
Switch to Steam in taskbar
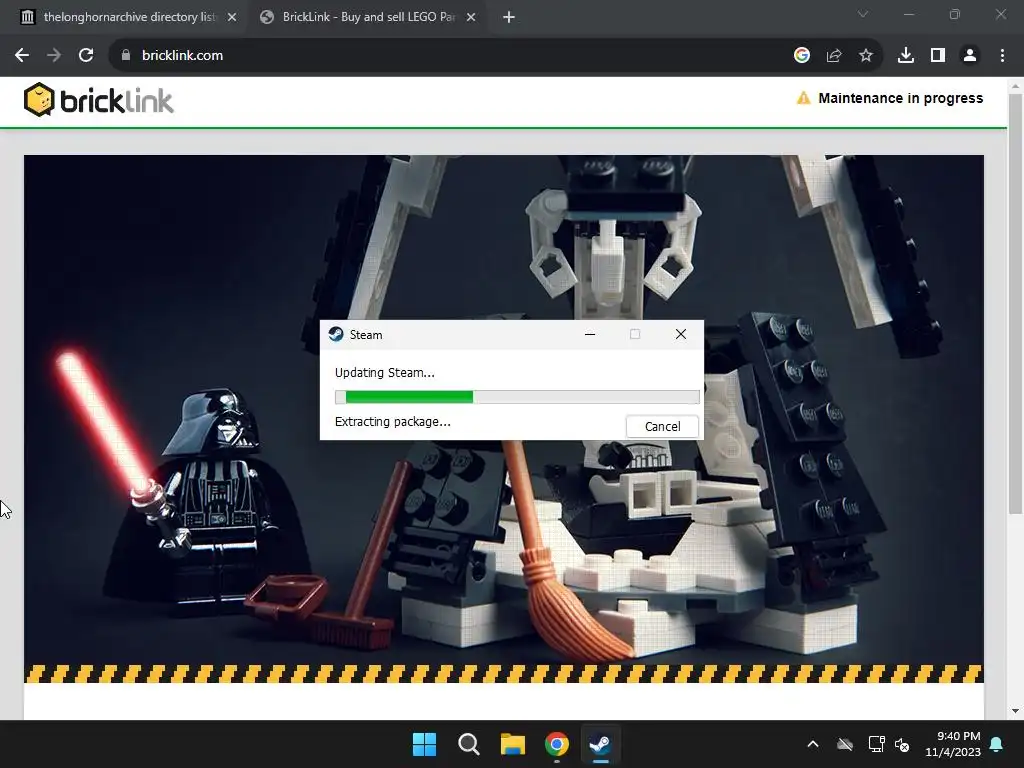click(600, 744)
